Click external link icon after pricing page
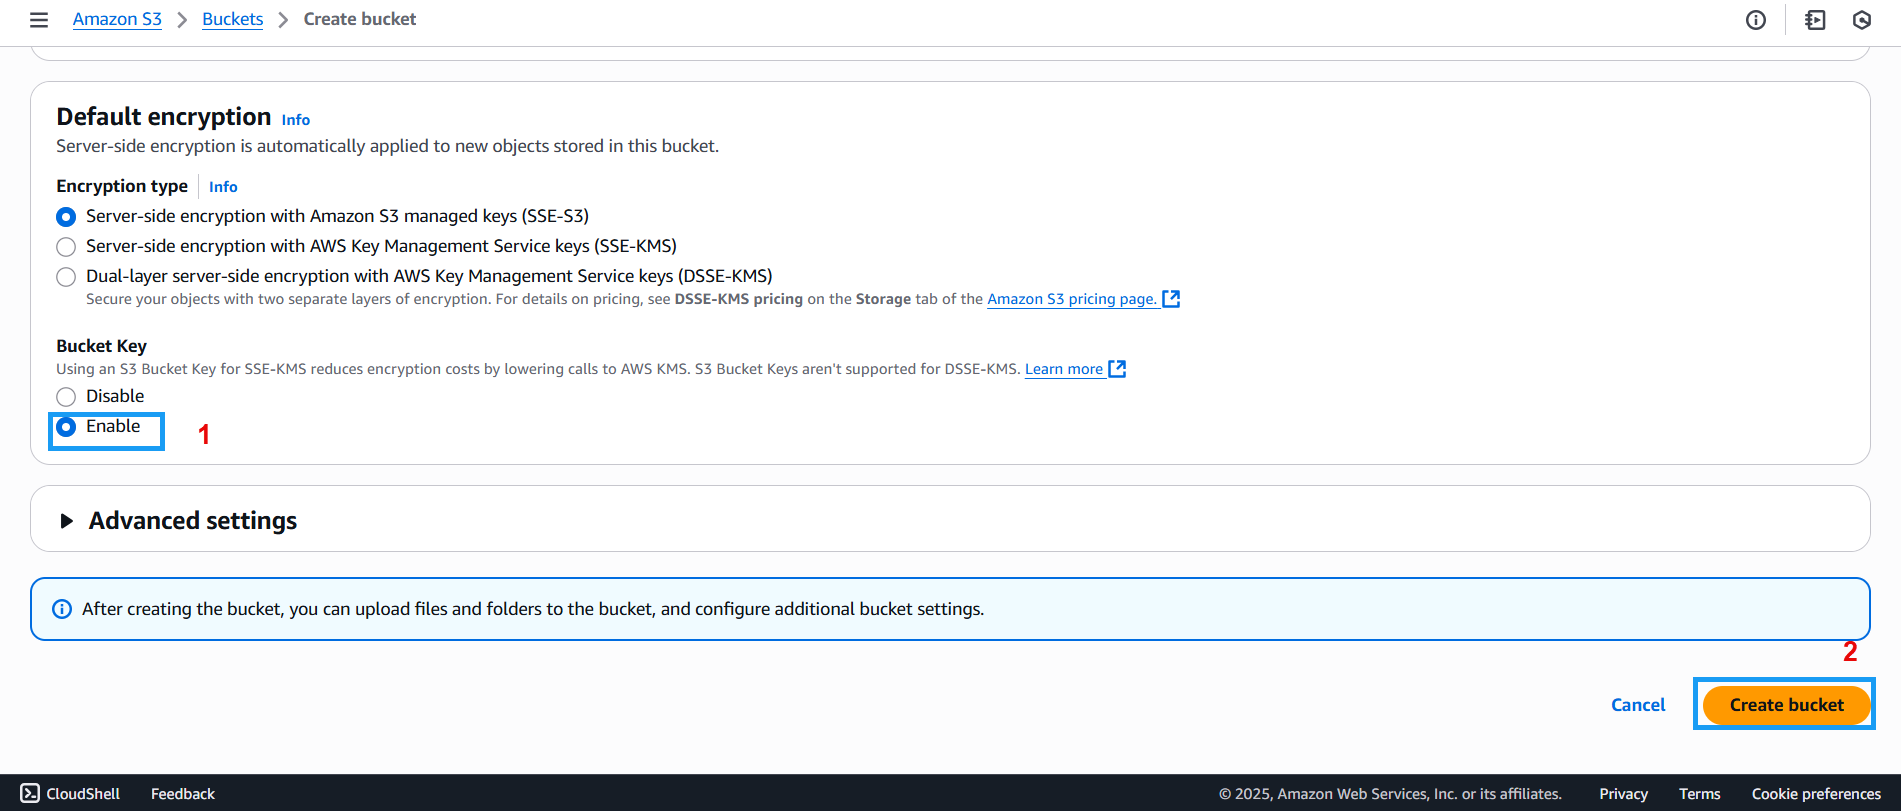This screenshot has height=811, width=1901. click(x=1171, y=299)
